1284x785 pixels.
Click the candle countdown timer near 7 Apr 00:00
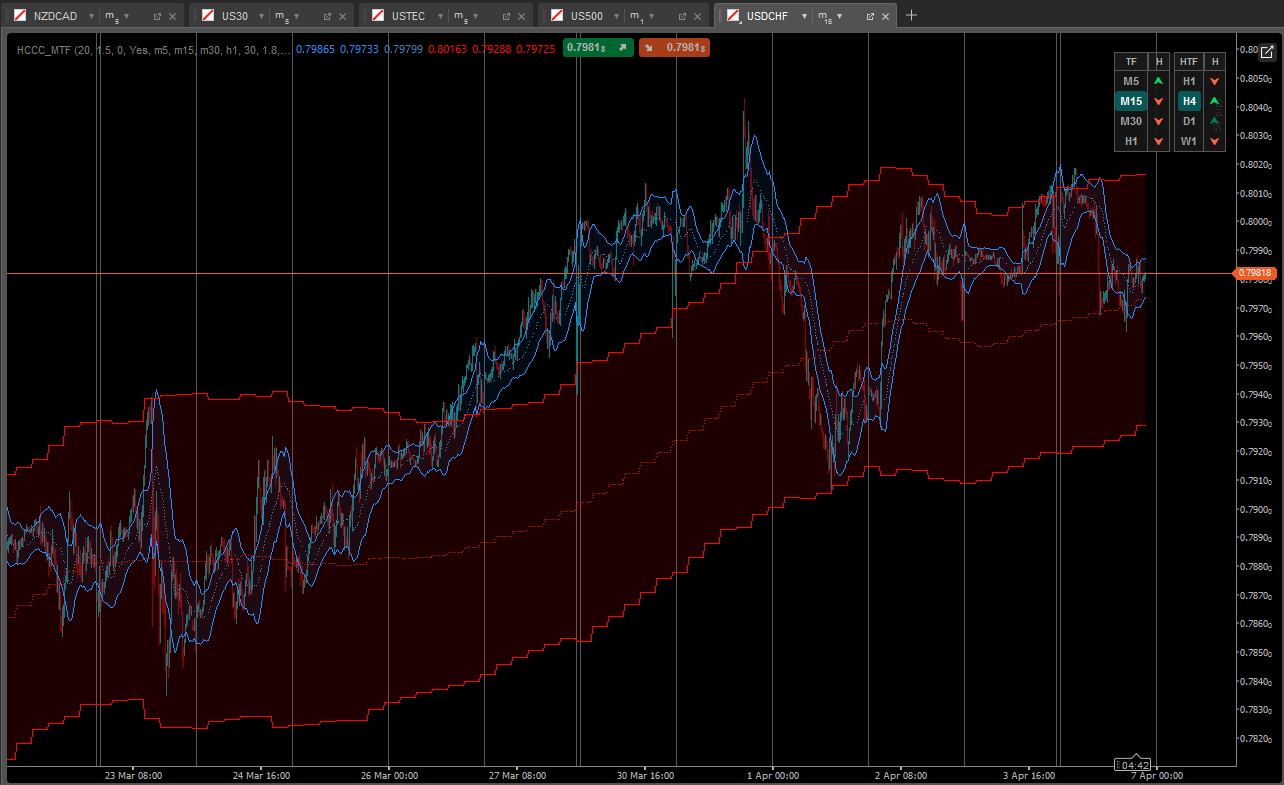point(1133,763)
